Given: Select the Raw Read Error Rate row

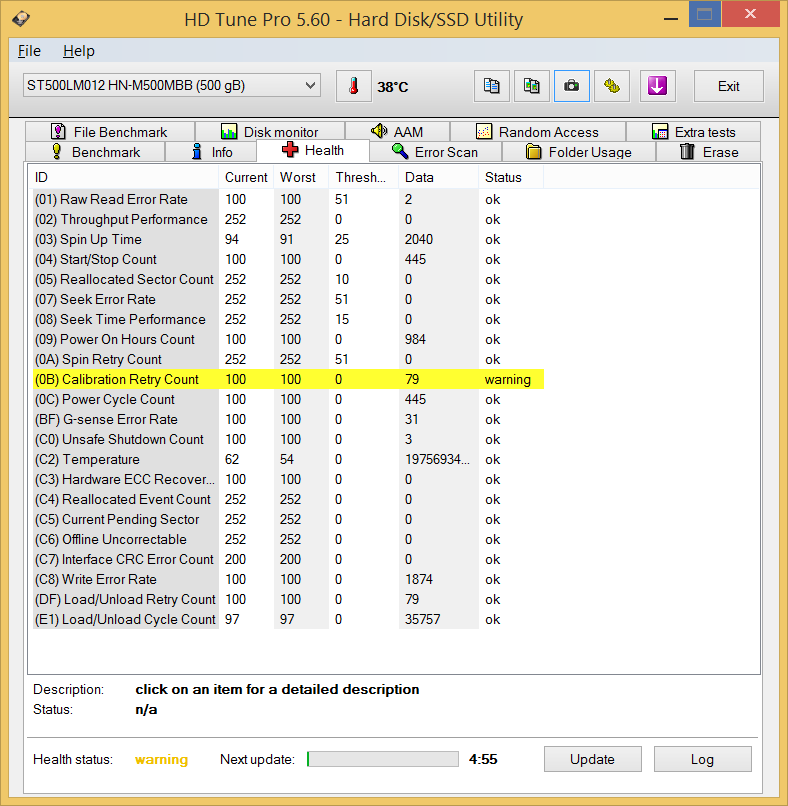Looking at the screenshot, I should (288, 199).
